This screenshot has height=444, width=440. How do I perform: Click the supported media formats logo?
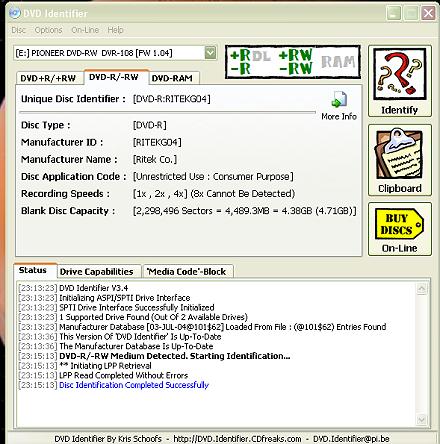293,62
